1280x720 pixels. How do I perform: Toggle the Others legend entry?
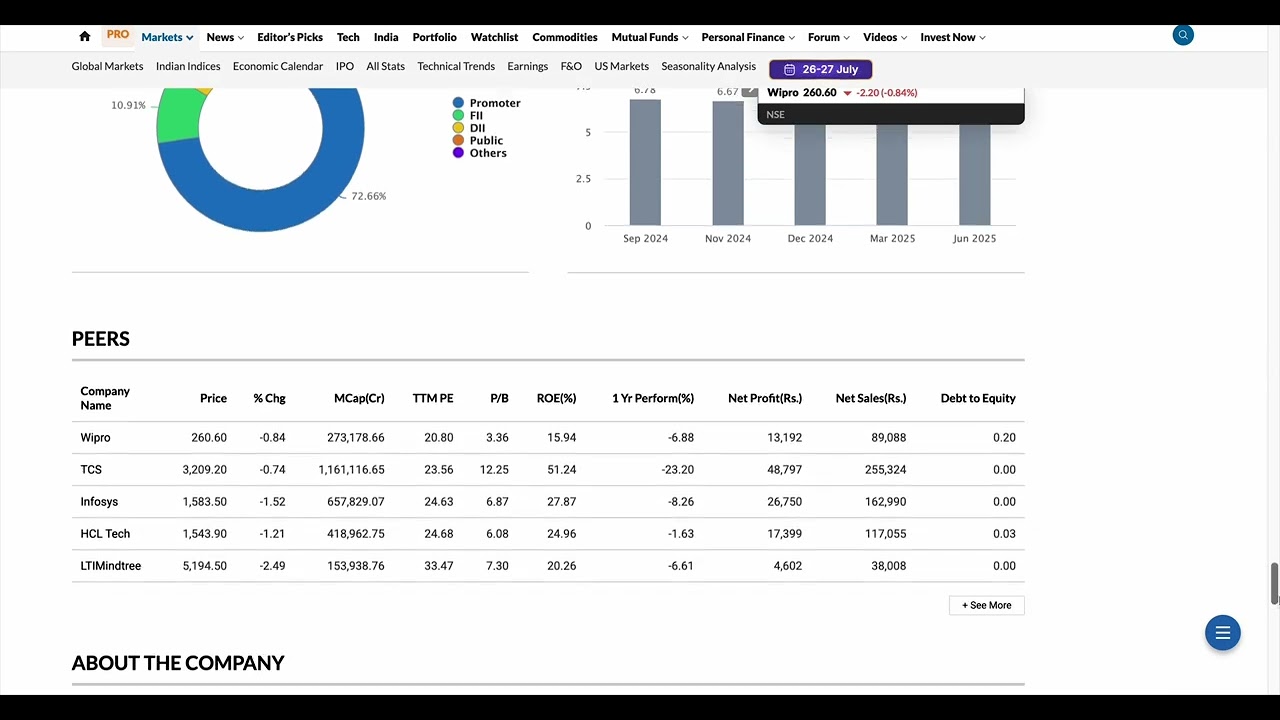pos(480,153)
